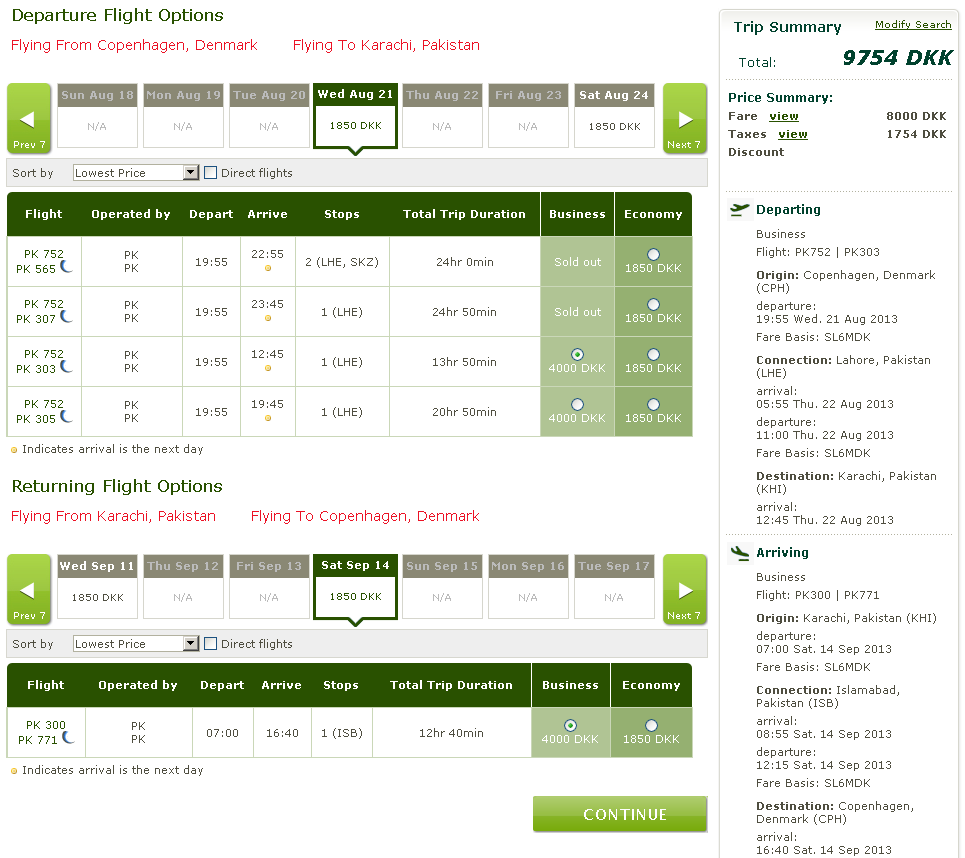View Taxes breakdown link in Price Summary
This screenshot has height=858, width=965.
coord(792,134)
